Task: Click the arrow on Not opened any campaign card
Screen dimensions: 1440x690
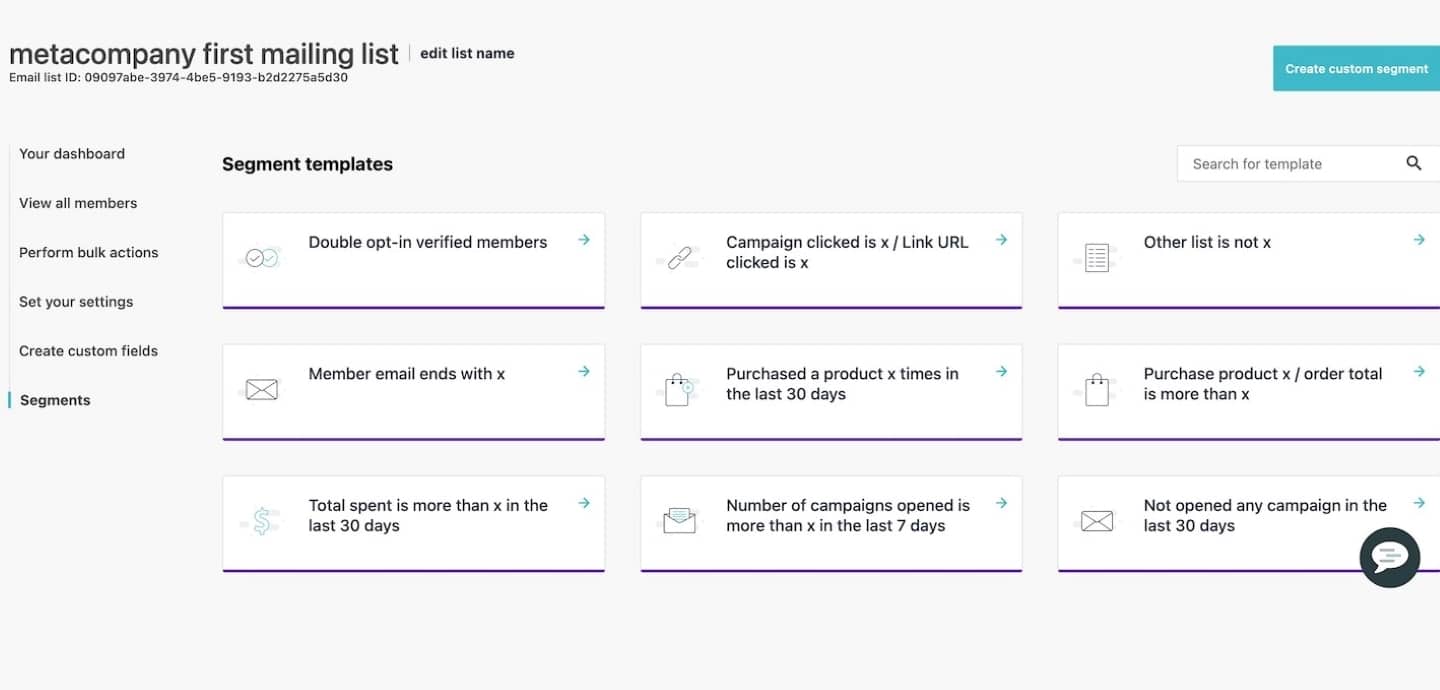Action: tap(1419, 503)
